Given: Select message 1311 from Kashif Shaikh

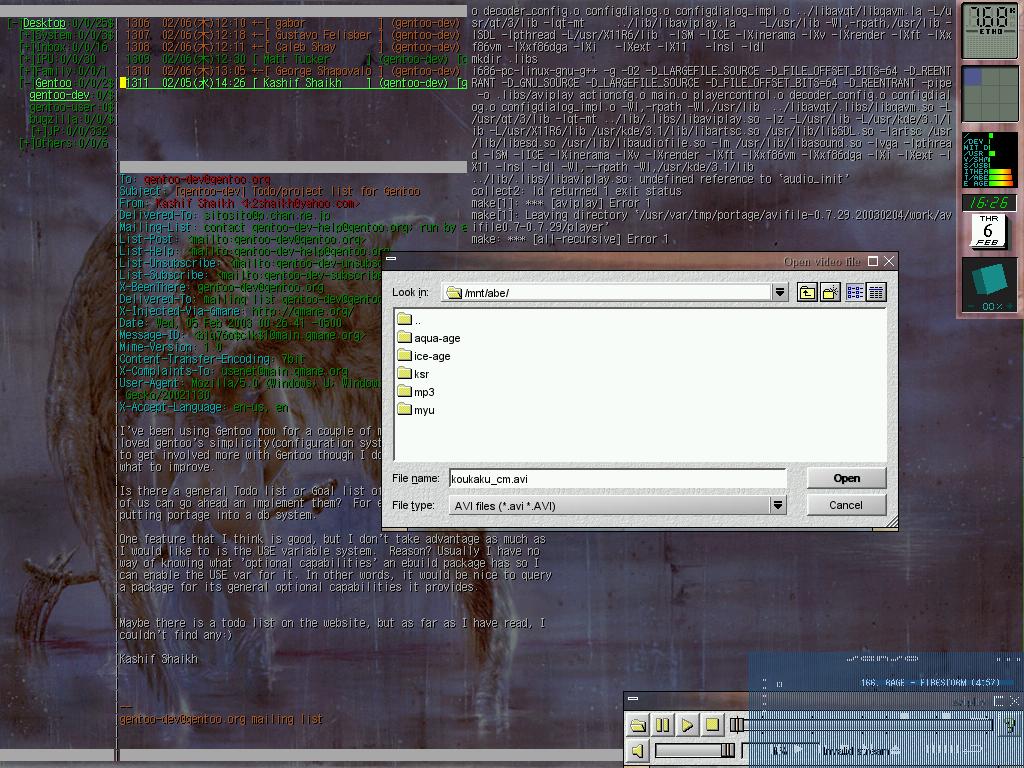Looking at the screenshot, I should pyautogui.click(x=293, y=83).
